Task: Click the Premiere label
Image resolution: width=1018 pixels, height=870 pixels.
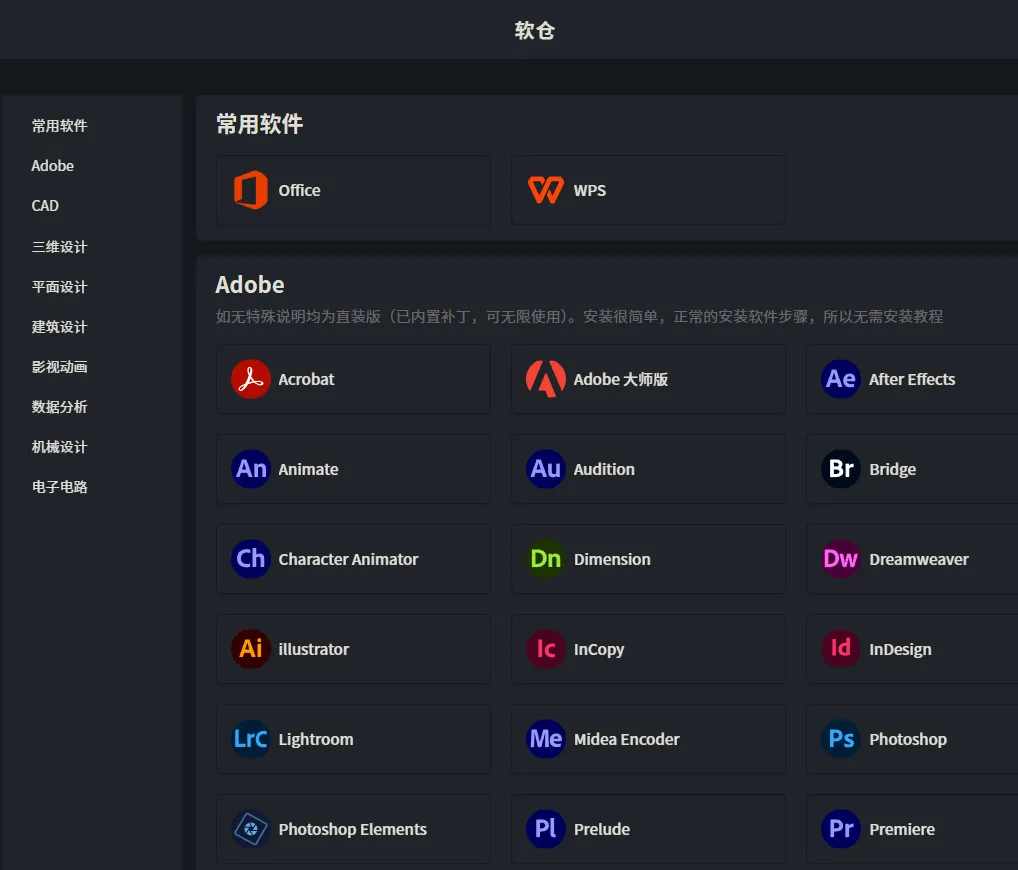Action: click(x=902, y=830)
